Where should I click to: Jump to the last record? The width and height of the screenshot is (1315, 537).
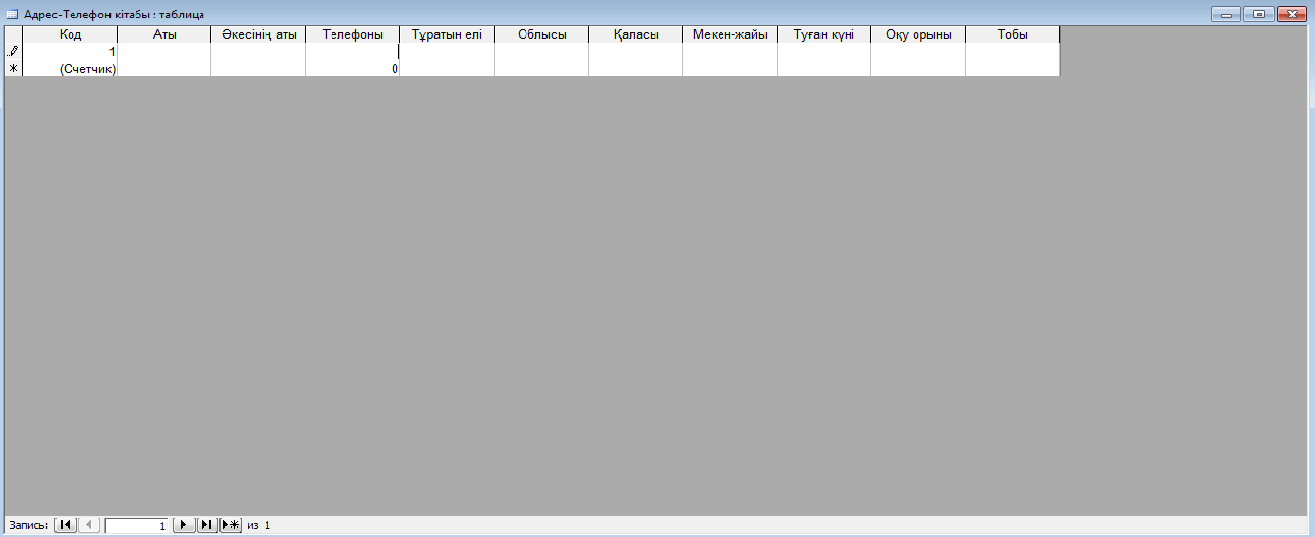(207, 525)
